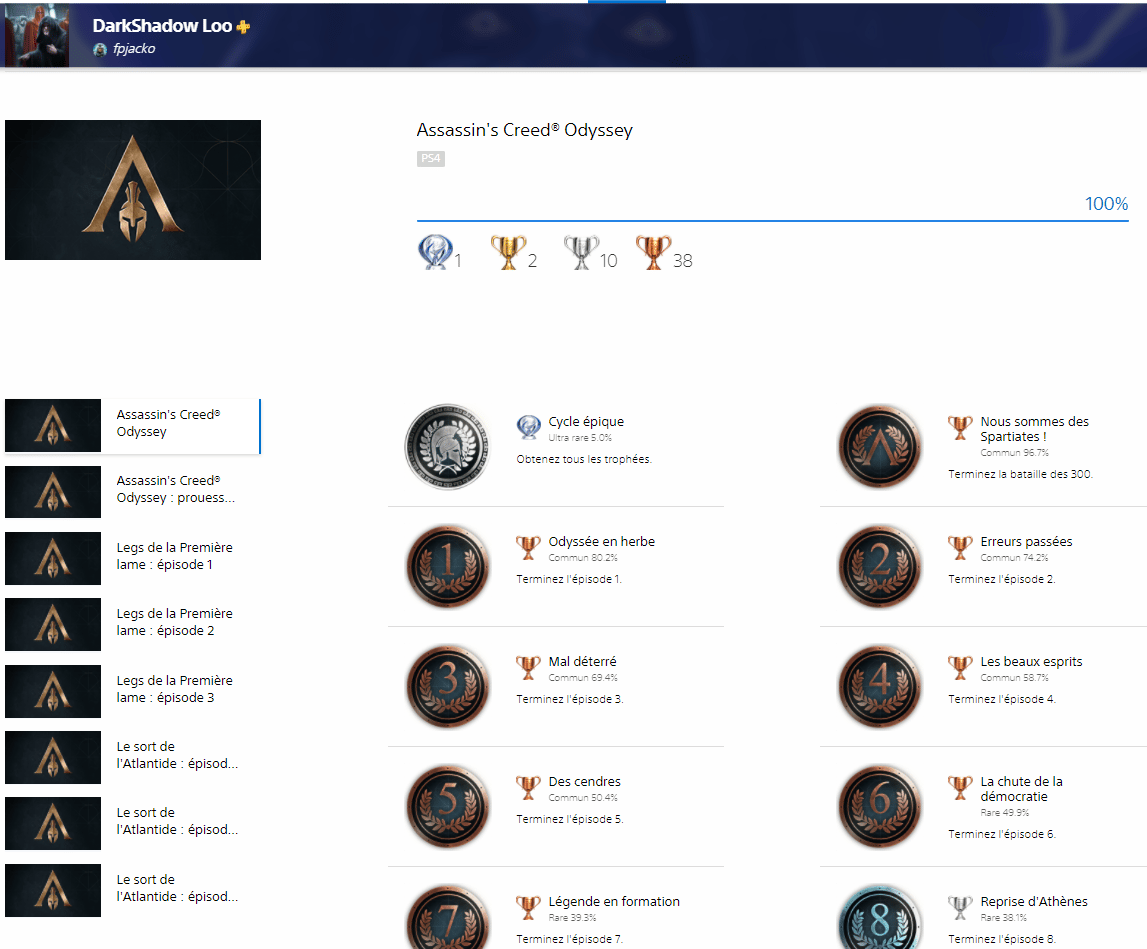Click the La chute de la démocratie title
Viewport: 1147px width, 949px height.
pyautogui.click(x=1021, y=789)
